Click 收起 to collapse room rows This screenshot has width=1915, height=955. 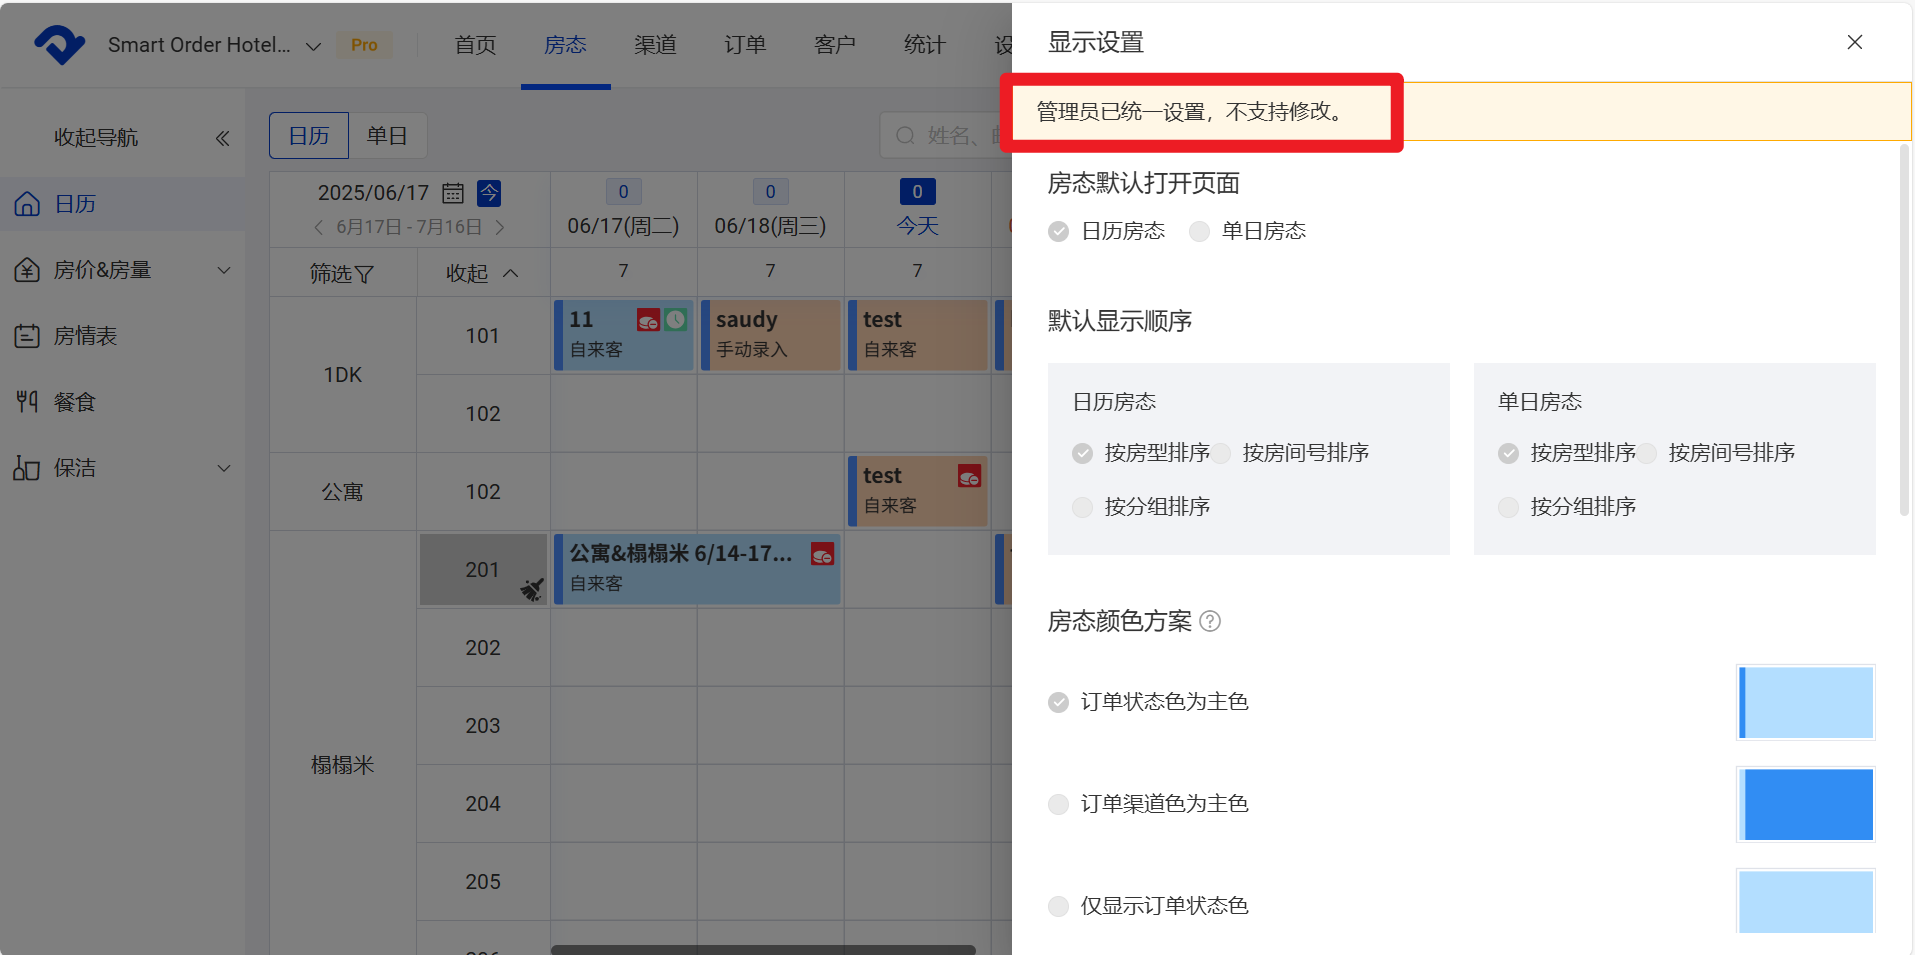(x=482, y=273)
